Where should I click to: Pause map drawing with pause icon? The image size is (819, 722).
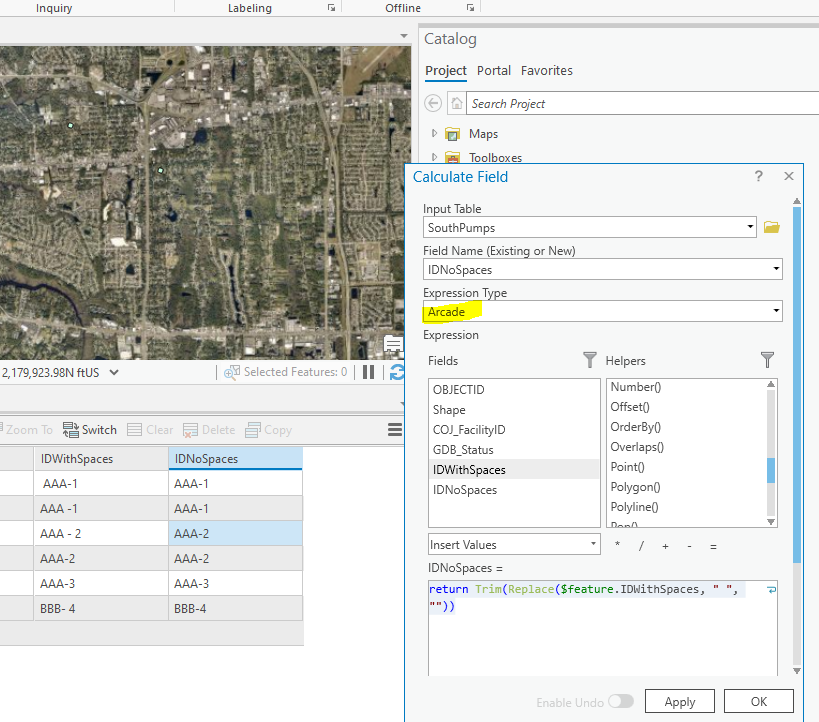click(369, 372)
